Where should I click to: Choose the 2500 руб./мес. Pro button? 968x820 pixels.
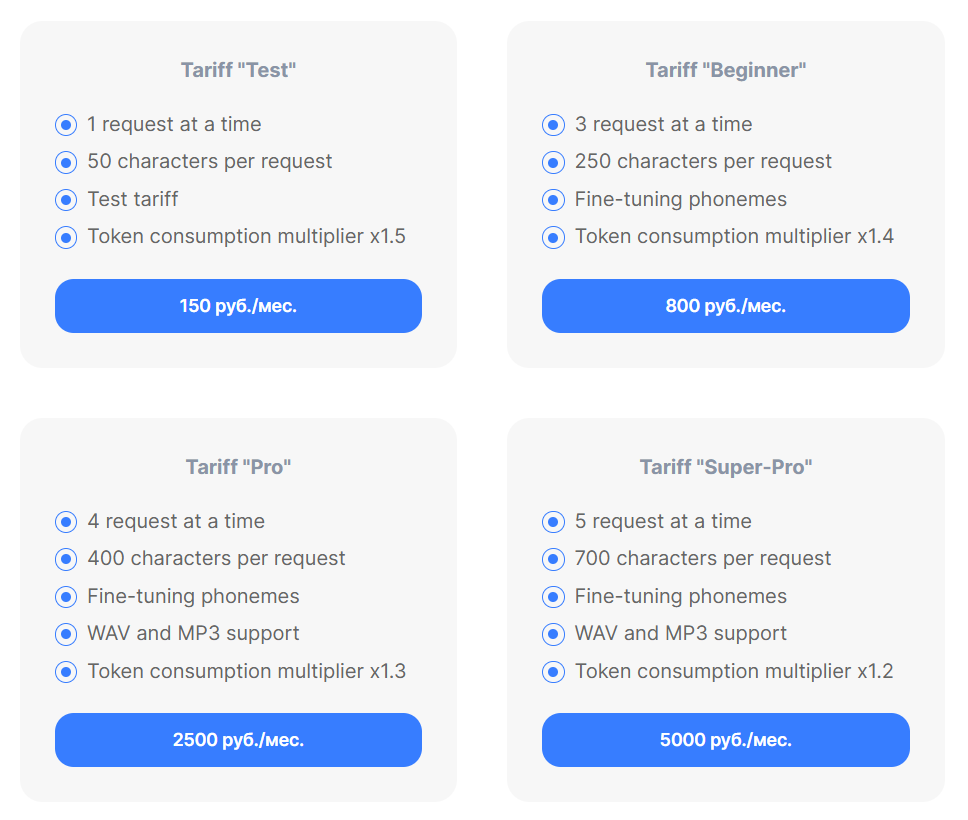pyautogui.click(x=238, y=740)
